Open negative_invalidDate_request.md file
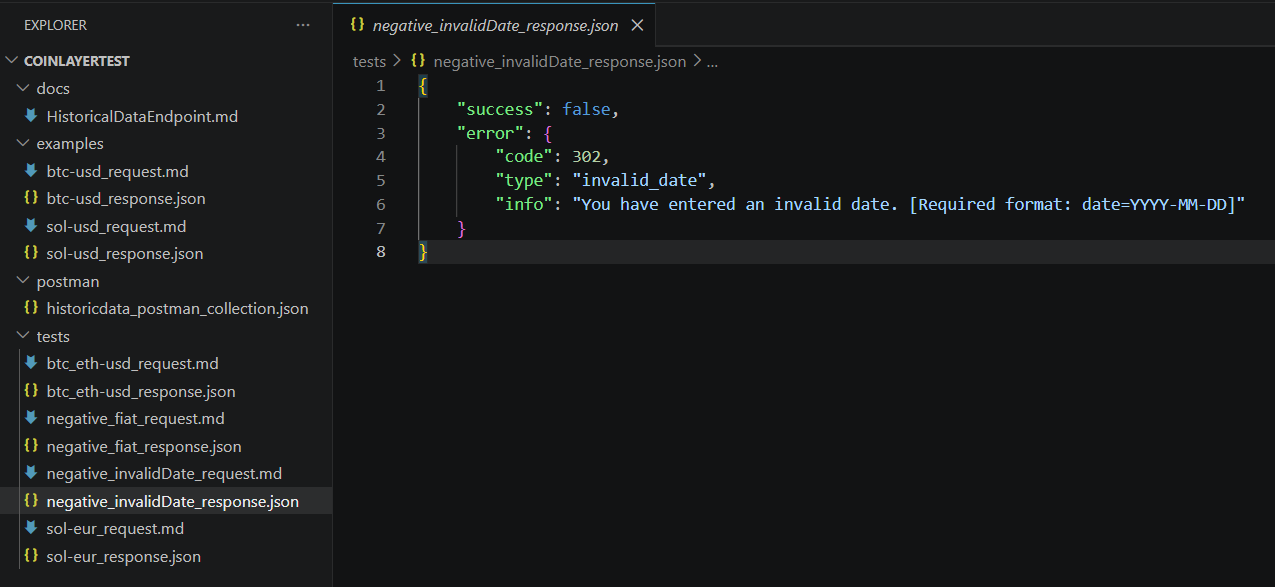Viewport: 1275px width, 587px height. (164, 474)
